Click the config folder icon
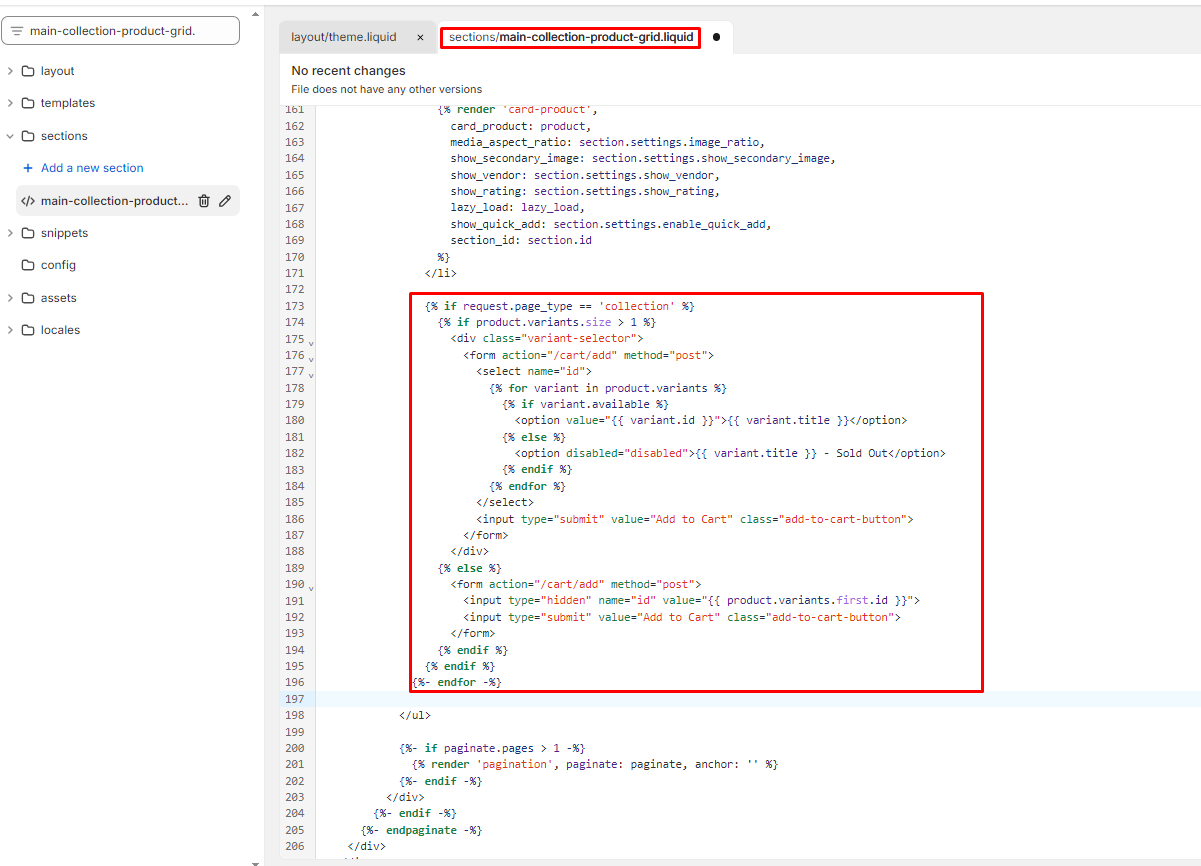Image resolution: width=1201 pixels, height=866 pixels. (x=28, y=265)
